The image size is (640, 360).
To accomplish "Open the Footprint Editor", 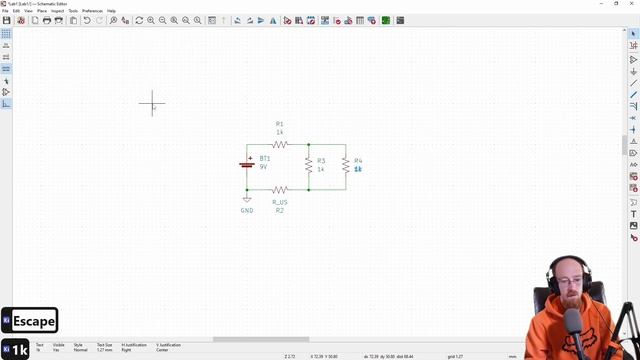I will point(311,20).
